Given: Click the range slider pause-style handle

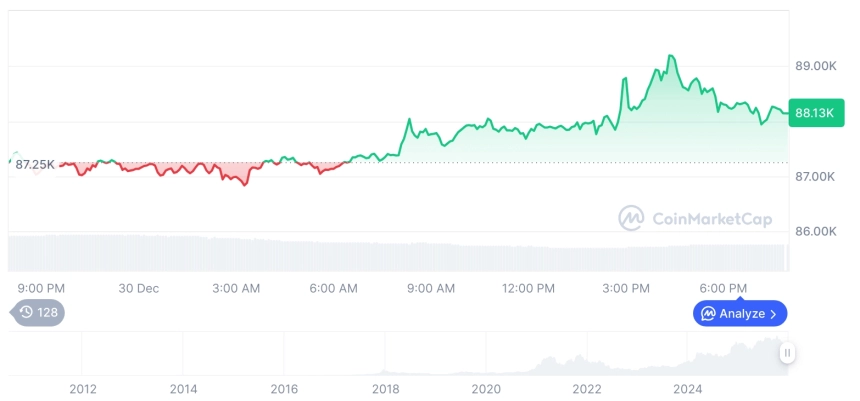Looking at the screenshot, I should pyautogui.click(x=788, y=353).
